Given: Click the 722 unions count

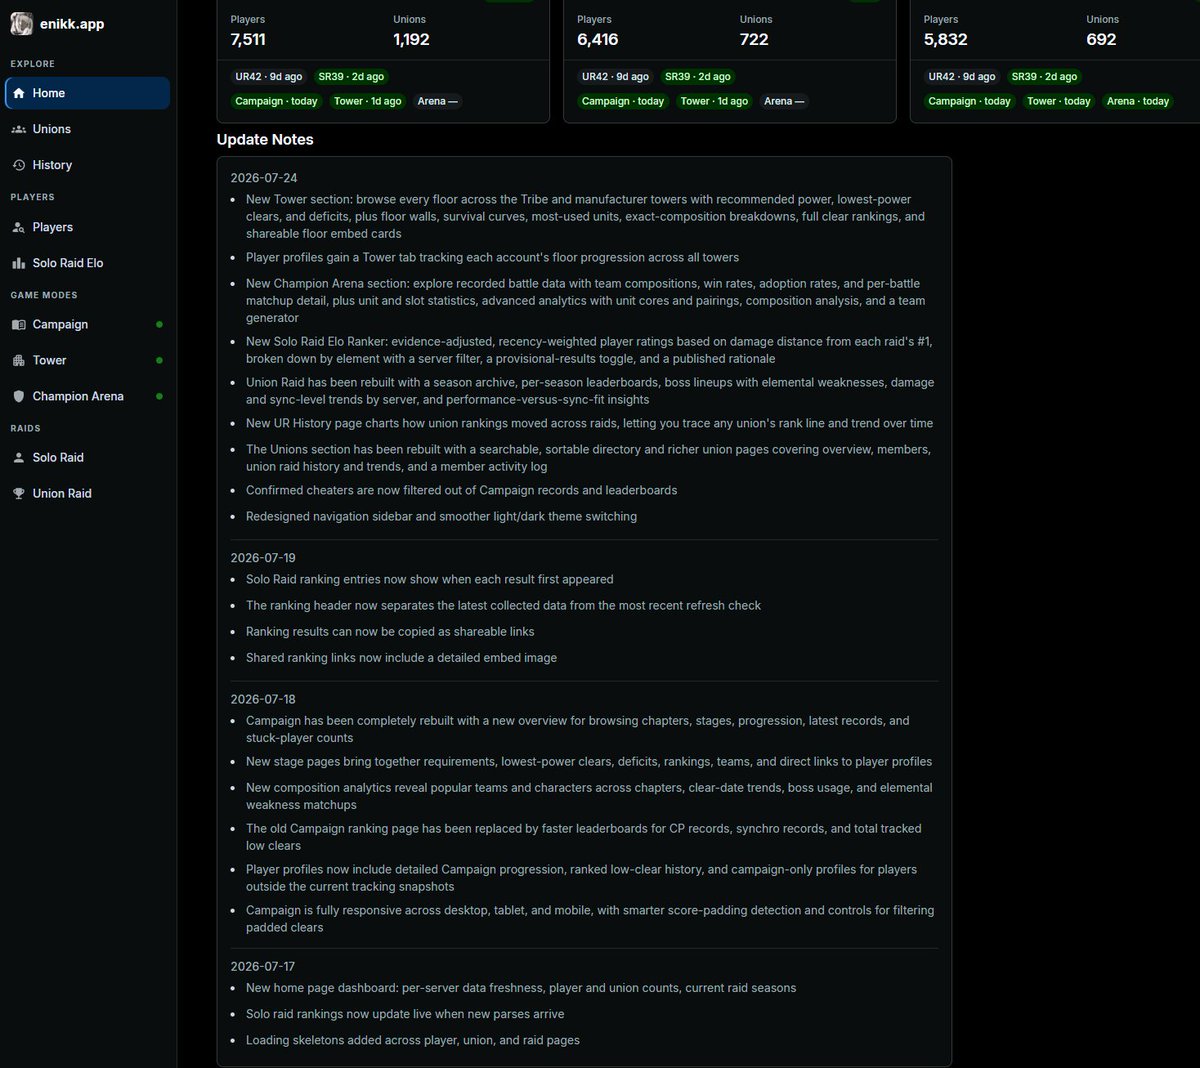Looking at the screenshot, I should [754, 40].
